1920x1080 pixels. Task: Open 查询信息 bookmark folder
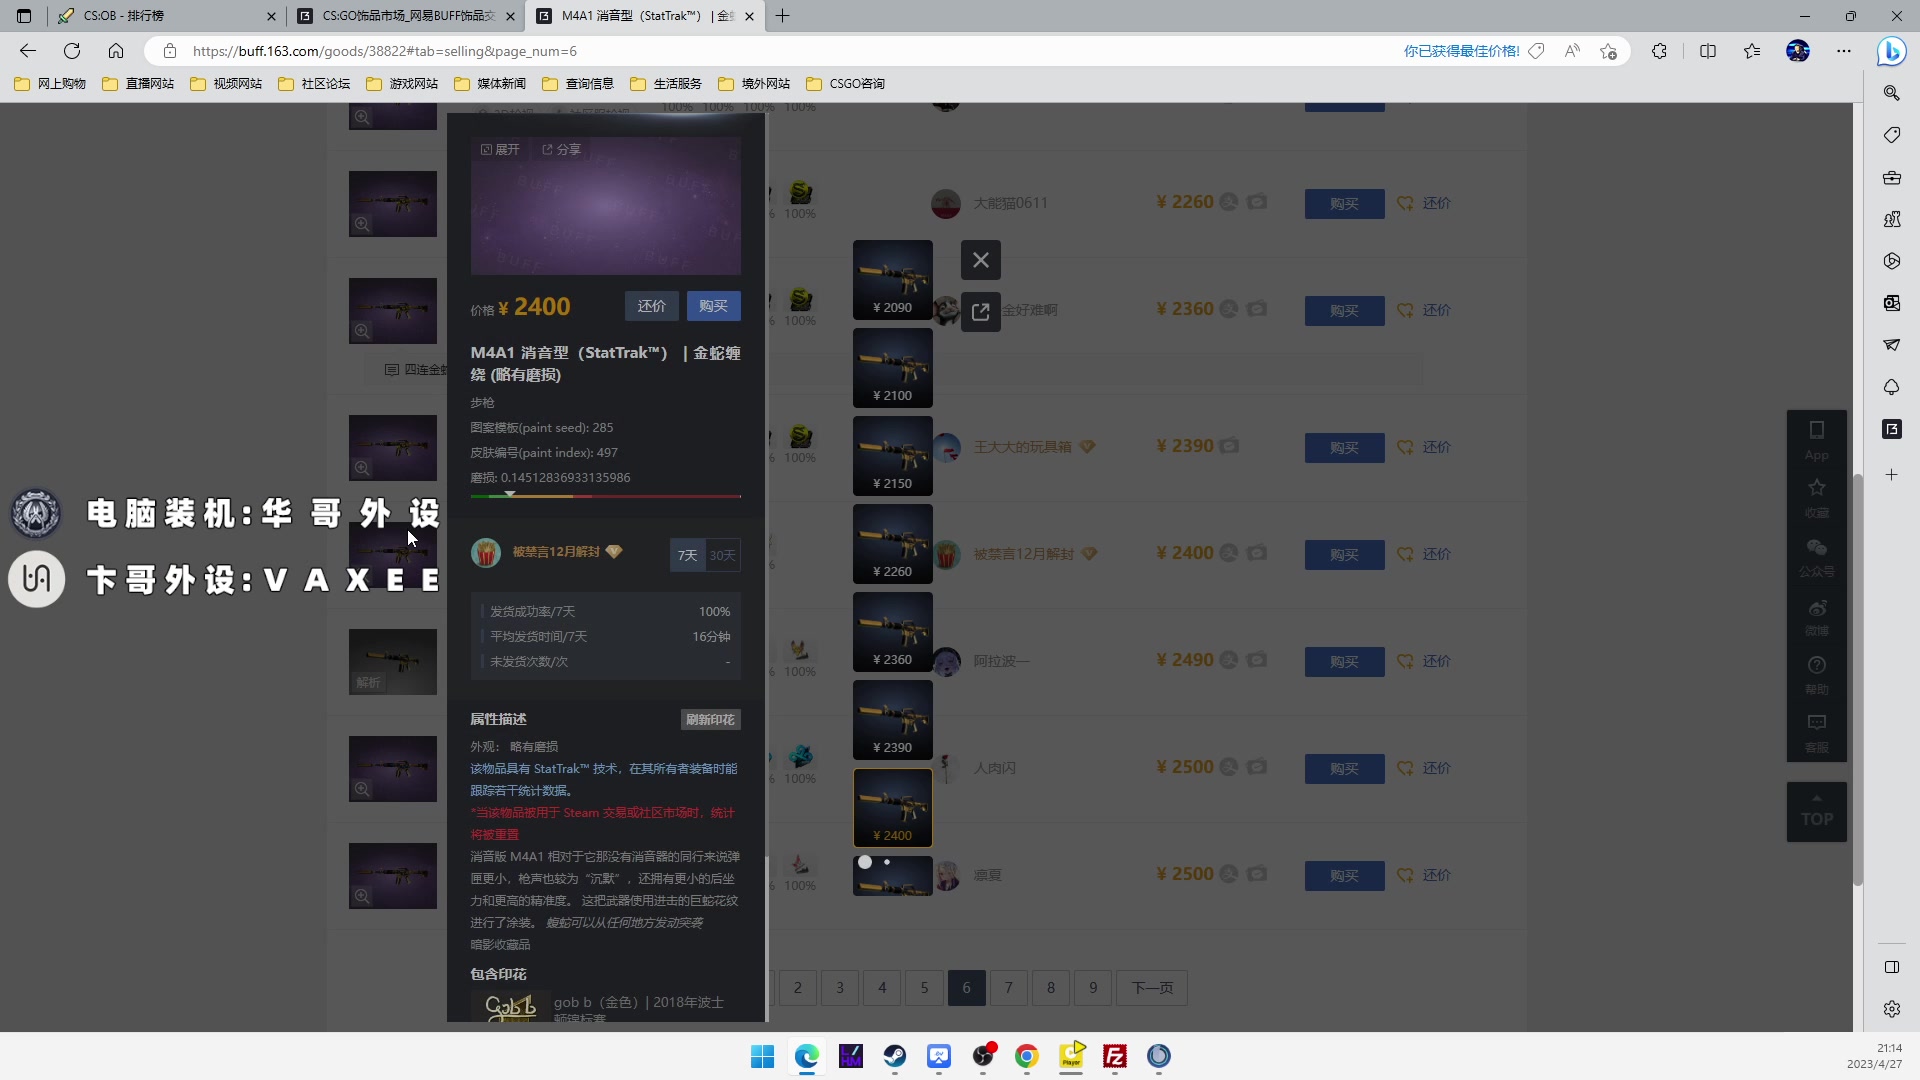click(x=578, y=84)
